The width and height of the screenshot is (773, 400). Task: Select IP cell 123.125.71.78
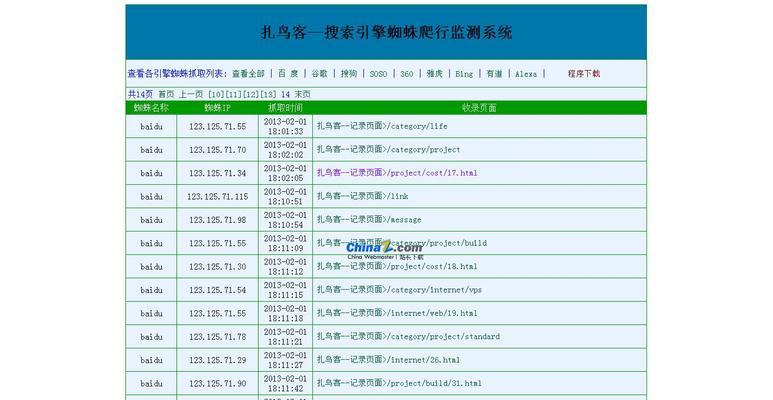(217, 336)
